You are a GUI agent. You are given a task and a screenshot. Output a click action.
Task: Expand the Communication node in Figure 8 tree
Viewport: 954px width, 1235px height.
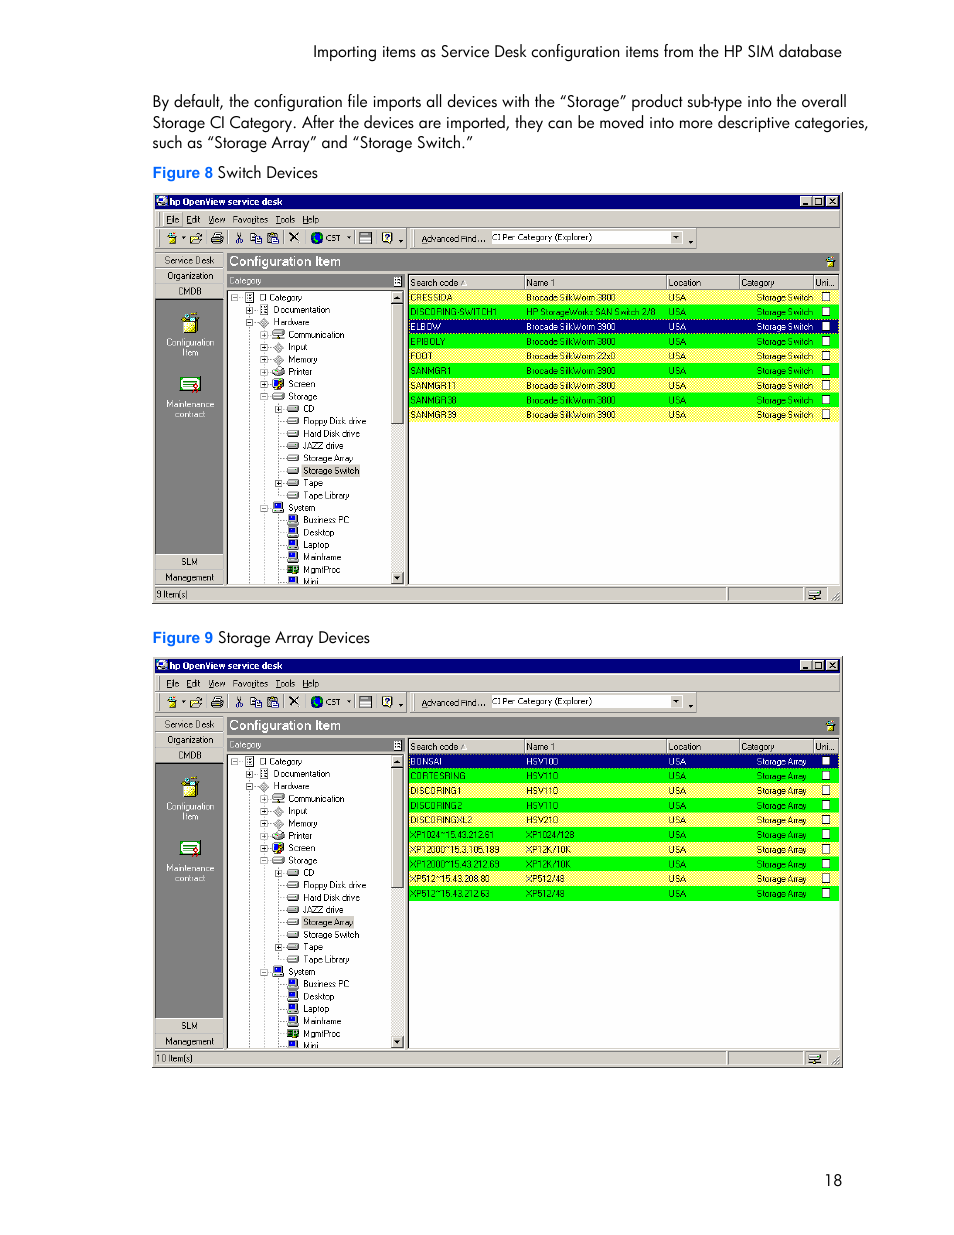click(264, 335)
